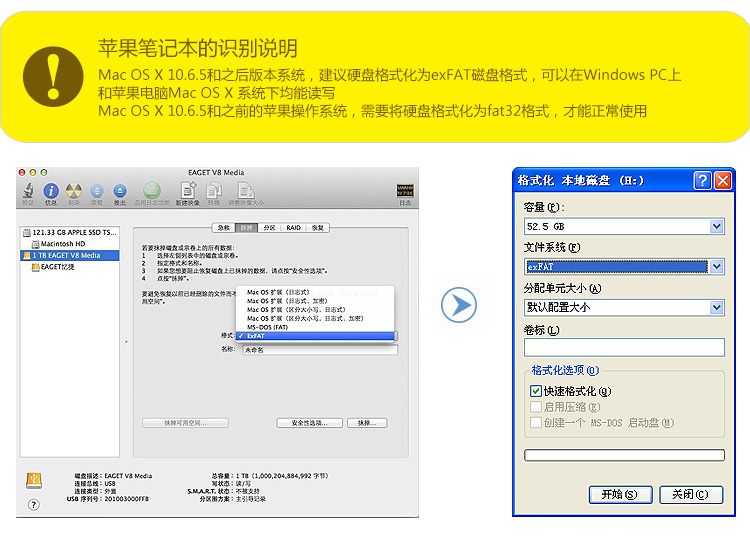The height and width of the screenshot is (536, 750).
Task: Switch to the RAID tab
Action: coord(294,228)
